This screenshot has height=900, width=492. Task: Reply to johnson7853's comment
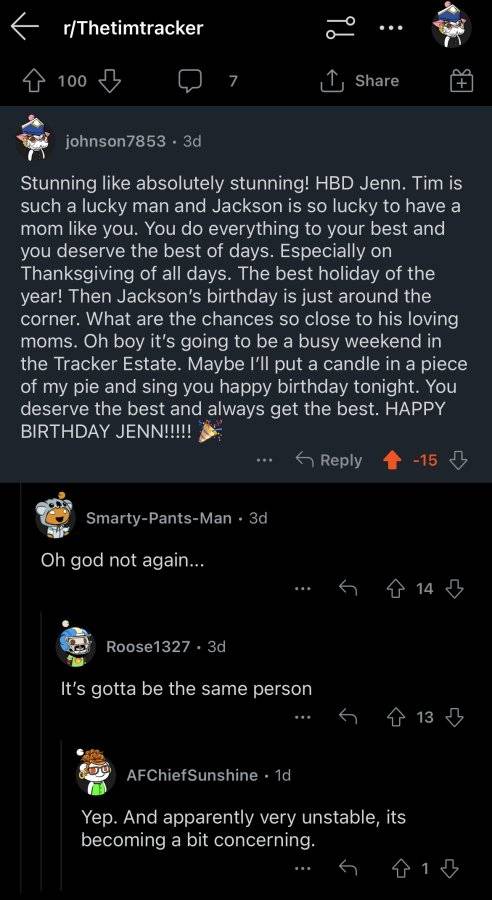click(328, 460)
